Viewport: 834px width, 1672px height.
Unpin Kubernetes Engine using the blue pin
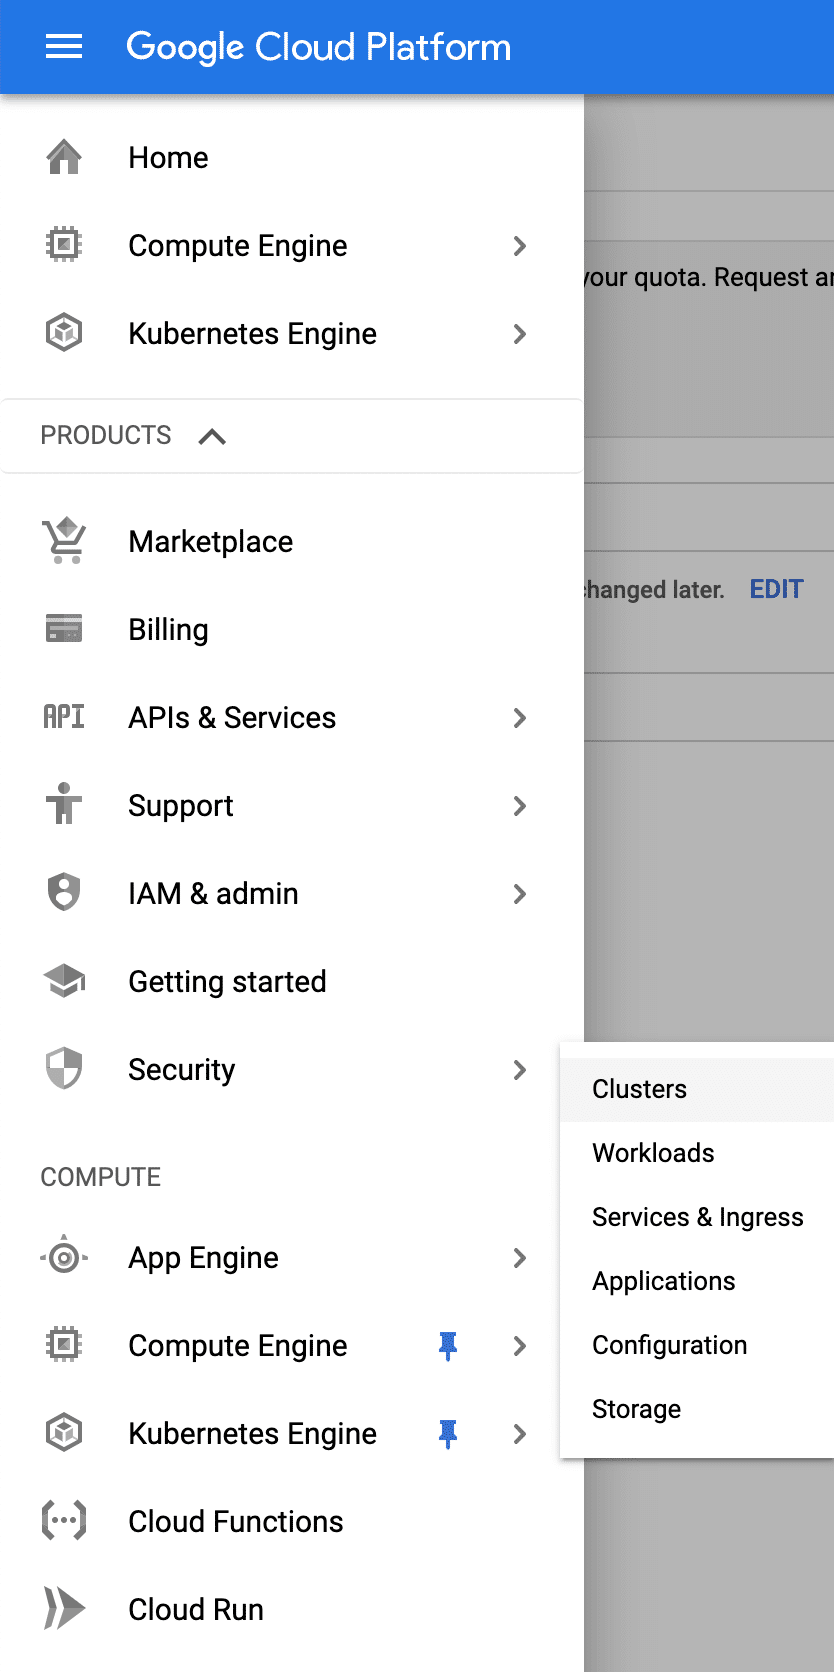[x=448, y=1434]
